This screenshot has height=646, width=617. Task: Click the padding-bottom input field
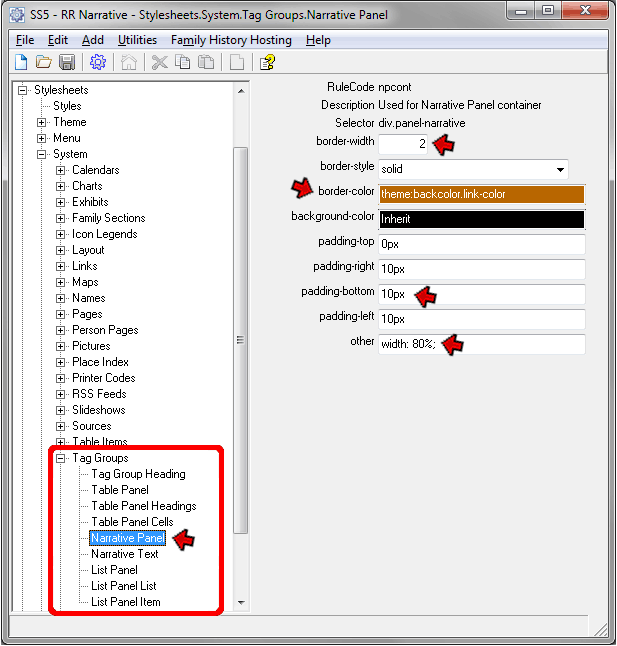coord(481,294)
